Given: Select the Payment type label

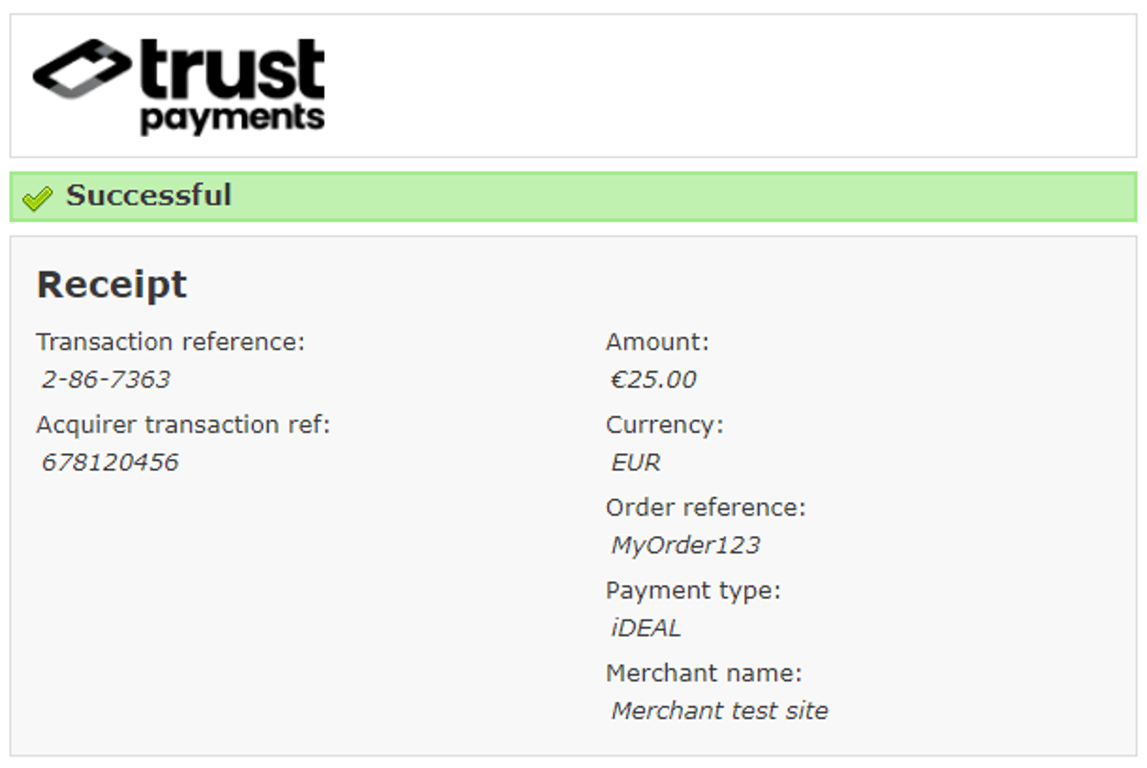Looking at the screenshot, I should click(x=693, y=590).
